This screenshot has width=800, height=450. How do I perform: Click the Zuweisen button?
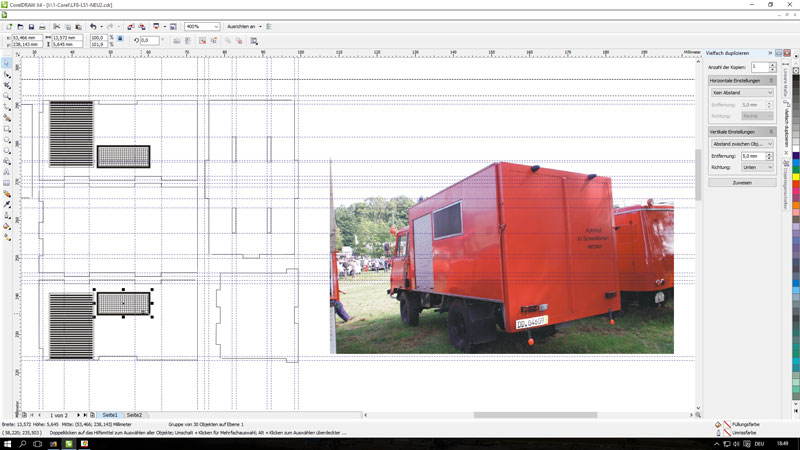click(741, 183)
